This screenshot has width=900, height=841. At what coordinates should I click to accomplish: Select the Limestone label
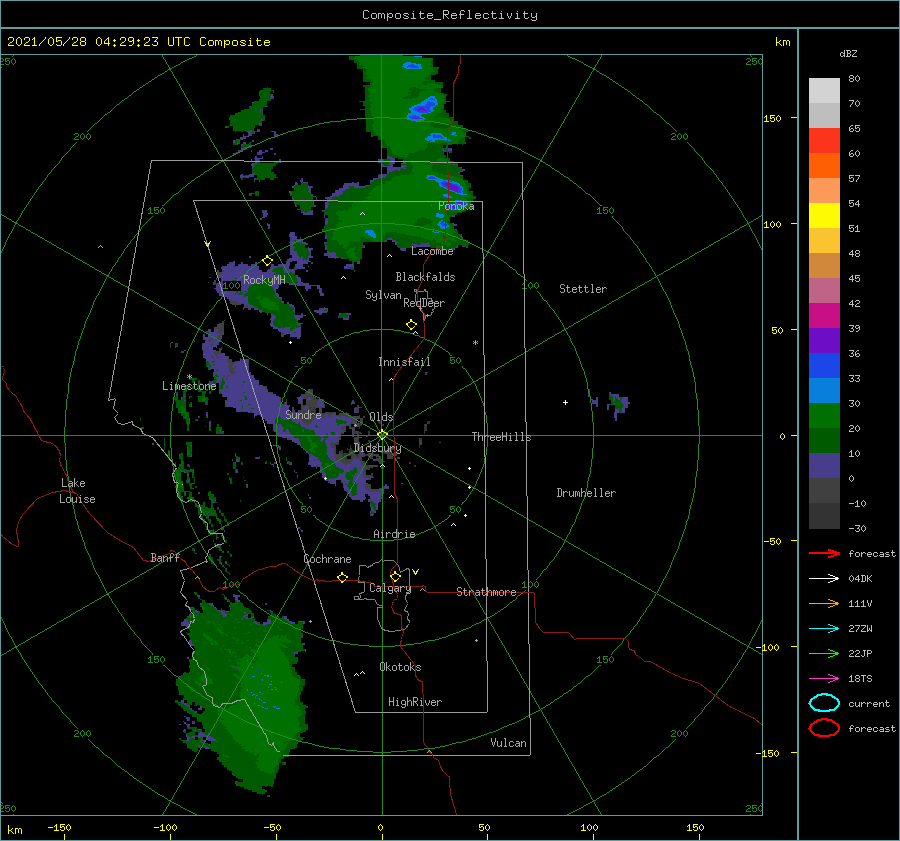point(189,386)
